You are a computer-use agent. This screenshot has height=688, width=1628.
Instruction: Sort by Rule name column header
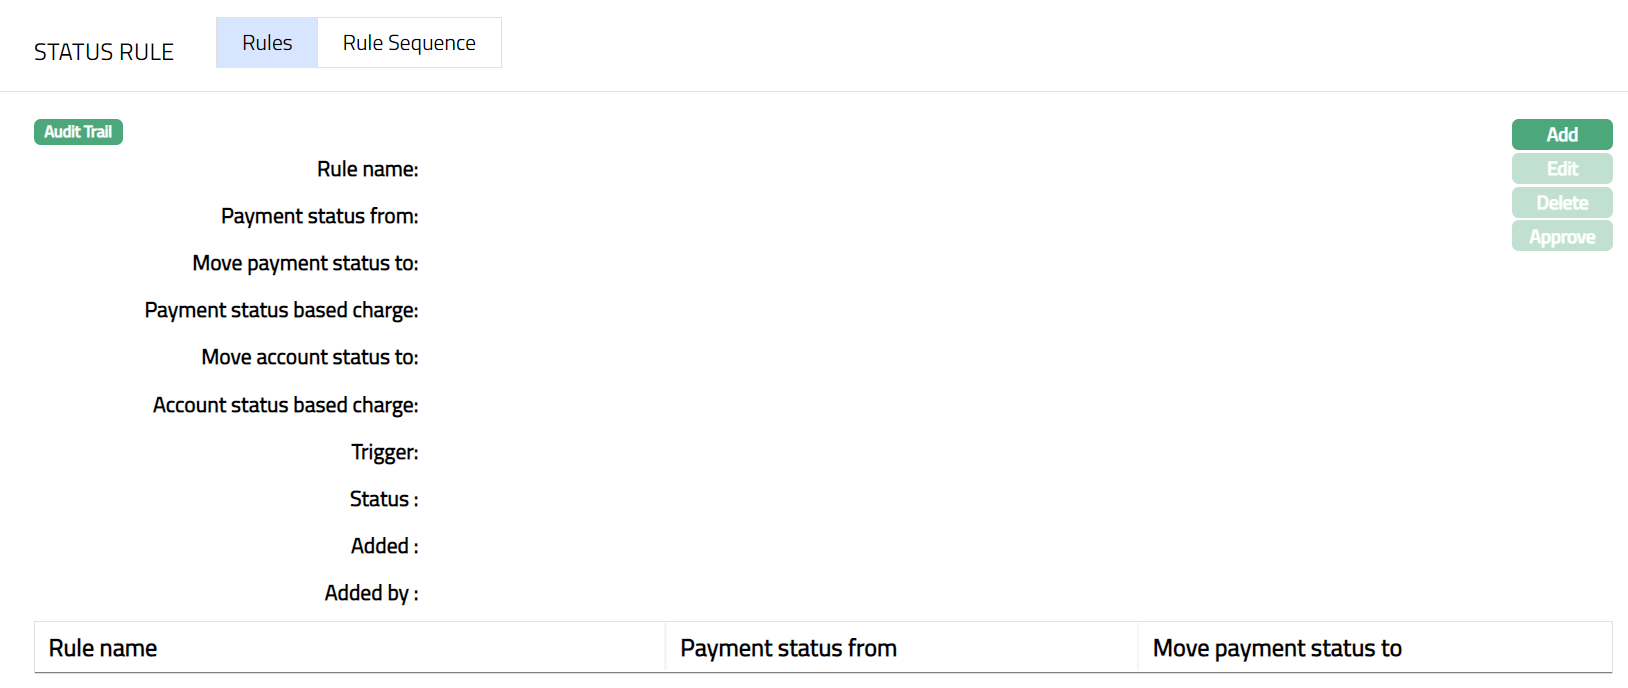[103, 648]
